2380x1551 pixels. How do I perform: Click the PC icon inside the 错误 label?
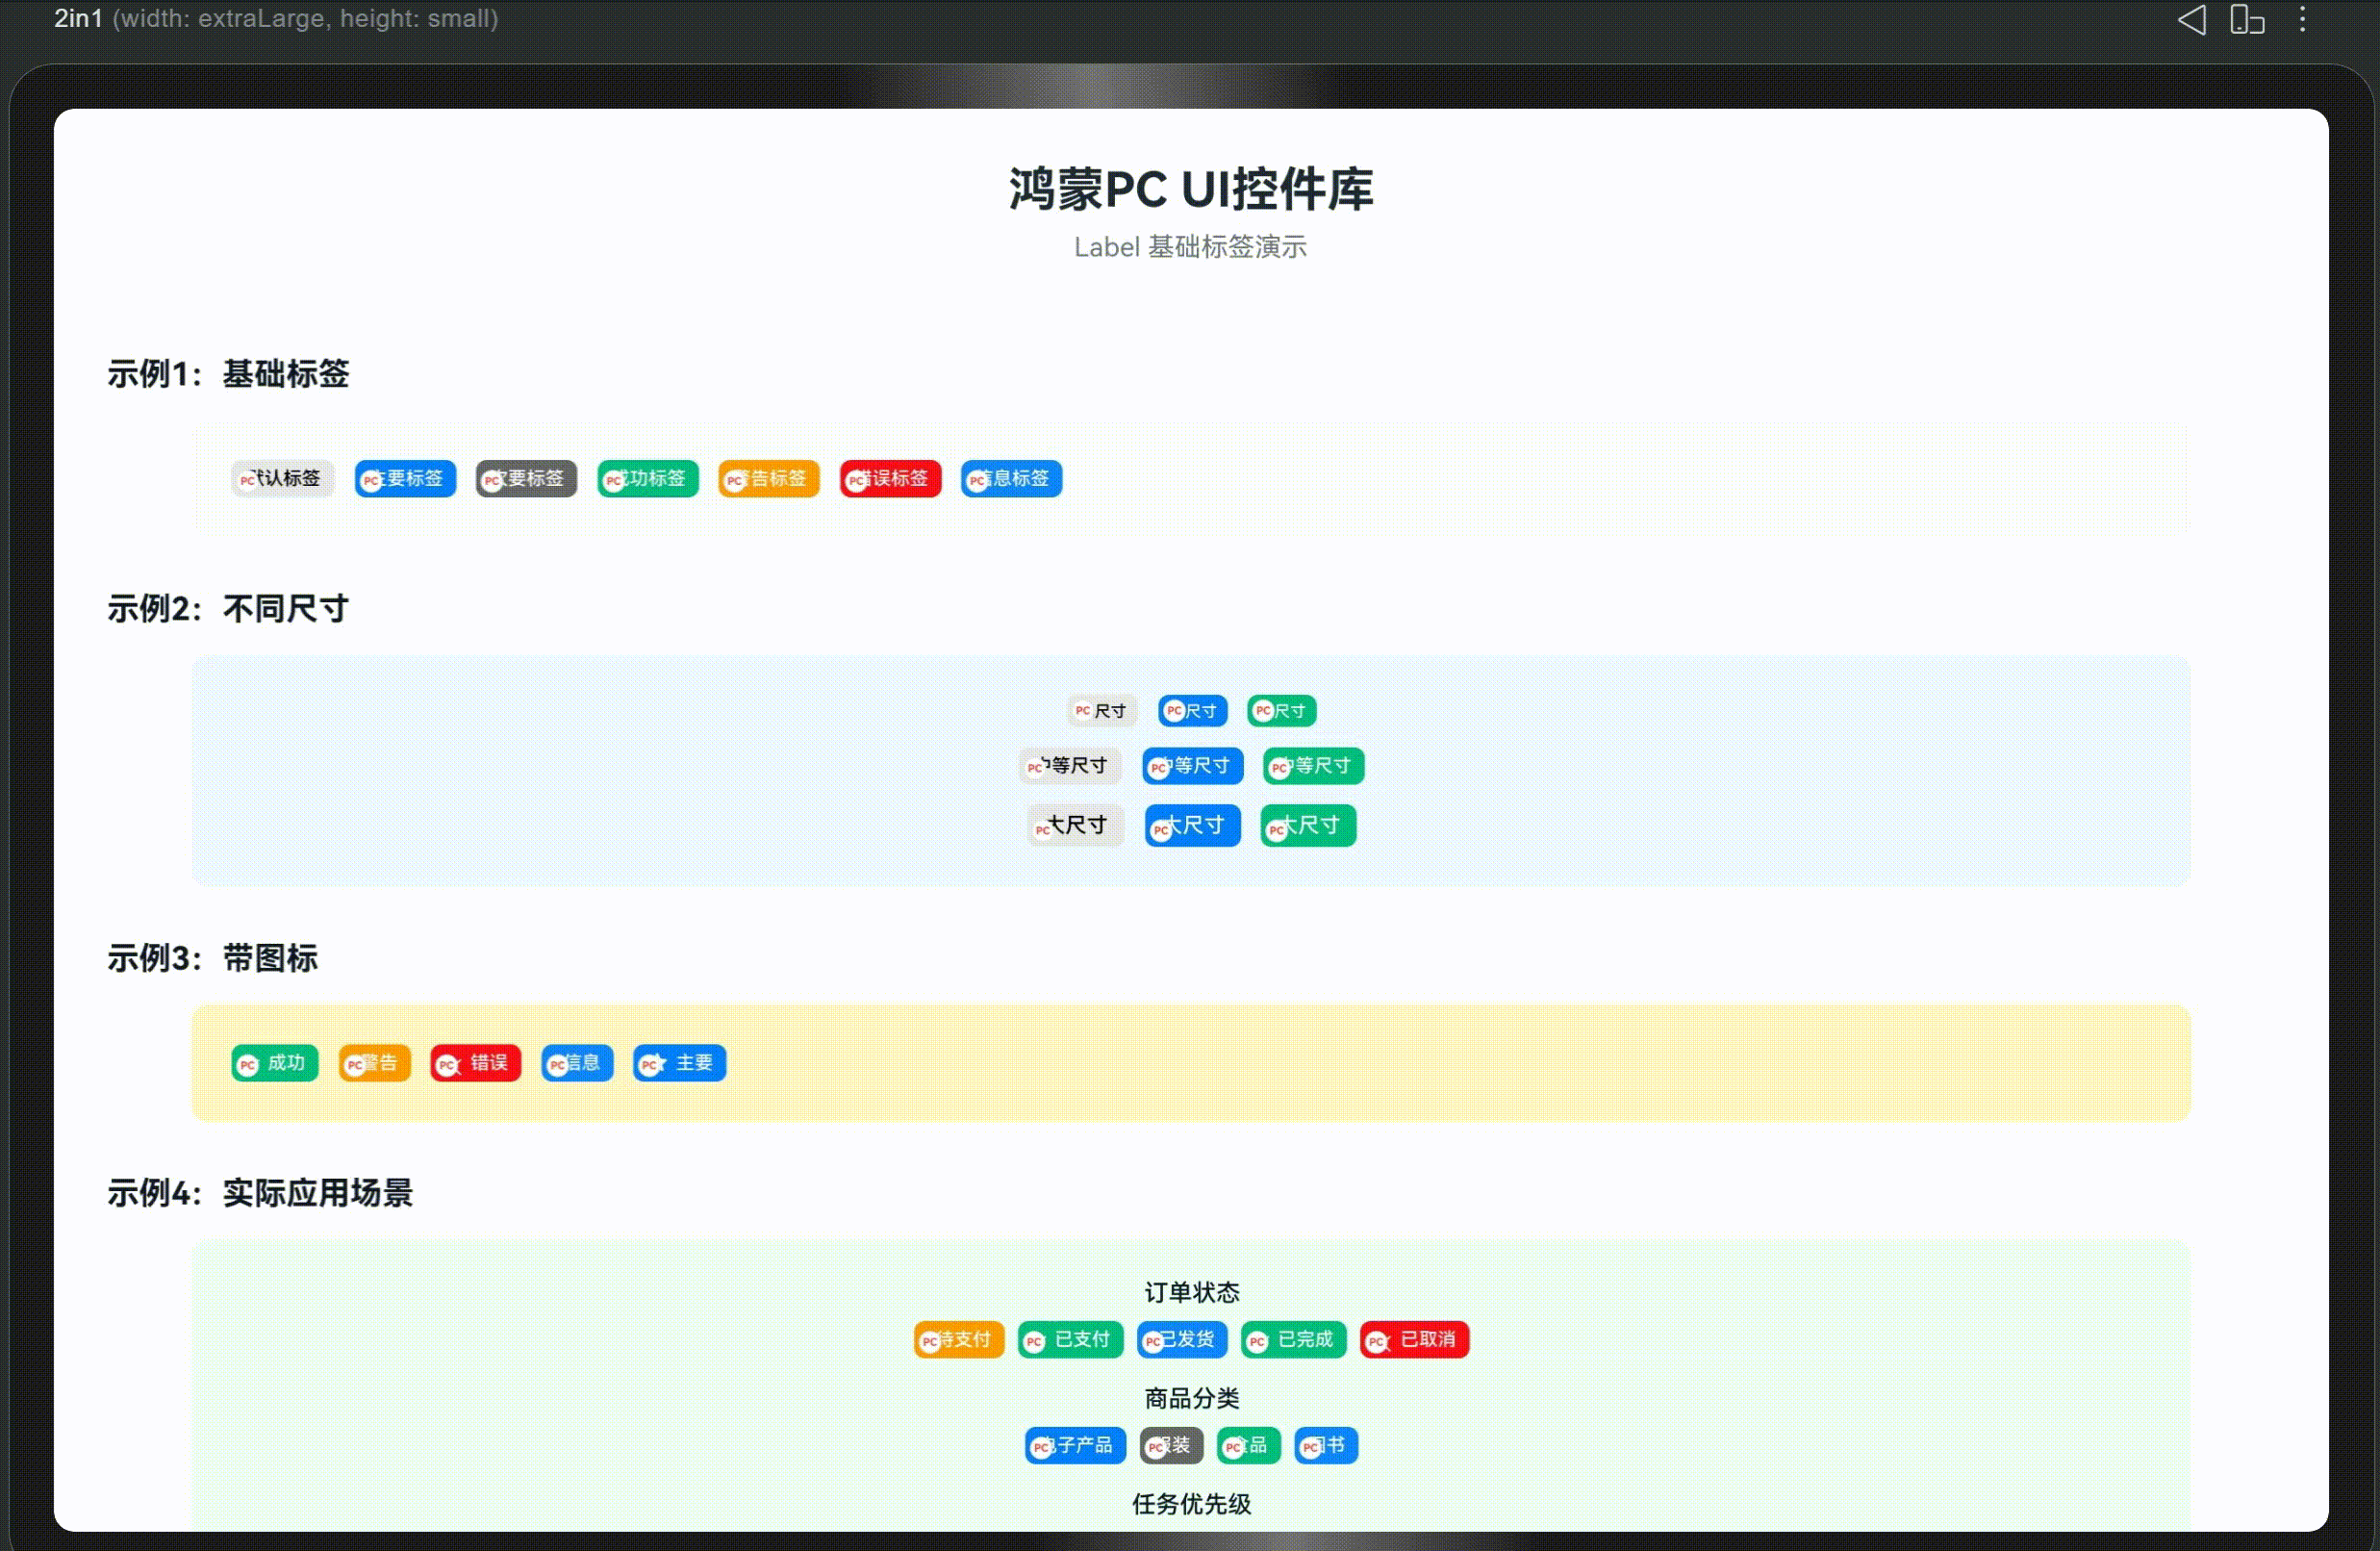coord(448,1063)
